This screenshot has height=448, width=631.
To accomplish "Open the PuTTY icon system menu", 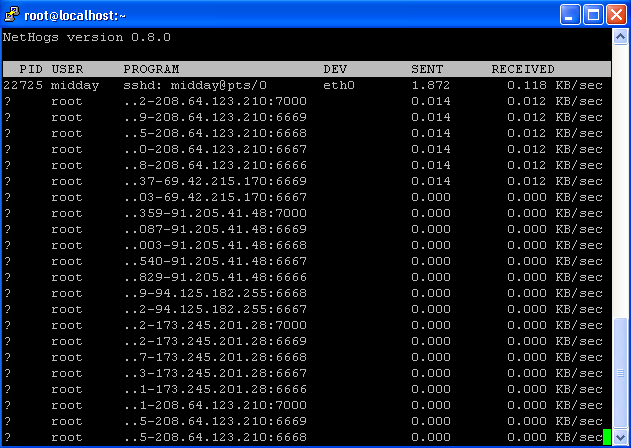I will [x=12, y=15].
